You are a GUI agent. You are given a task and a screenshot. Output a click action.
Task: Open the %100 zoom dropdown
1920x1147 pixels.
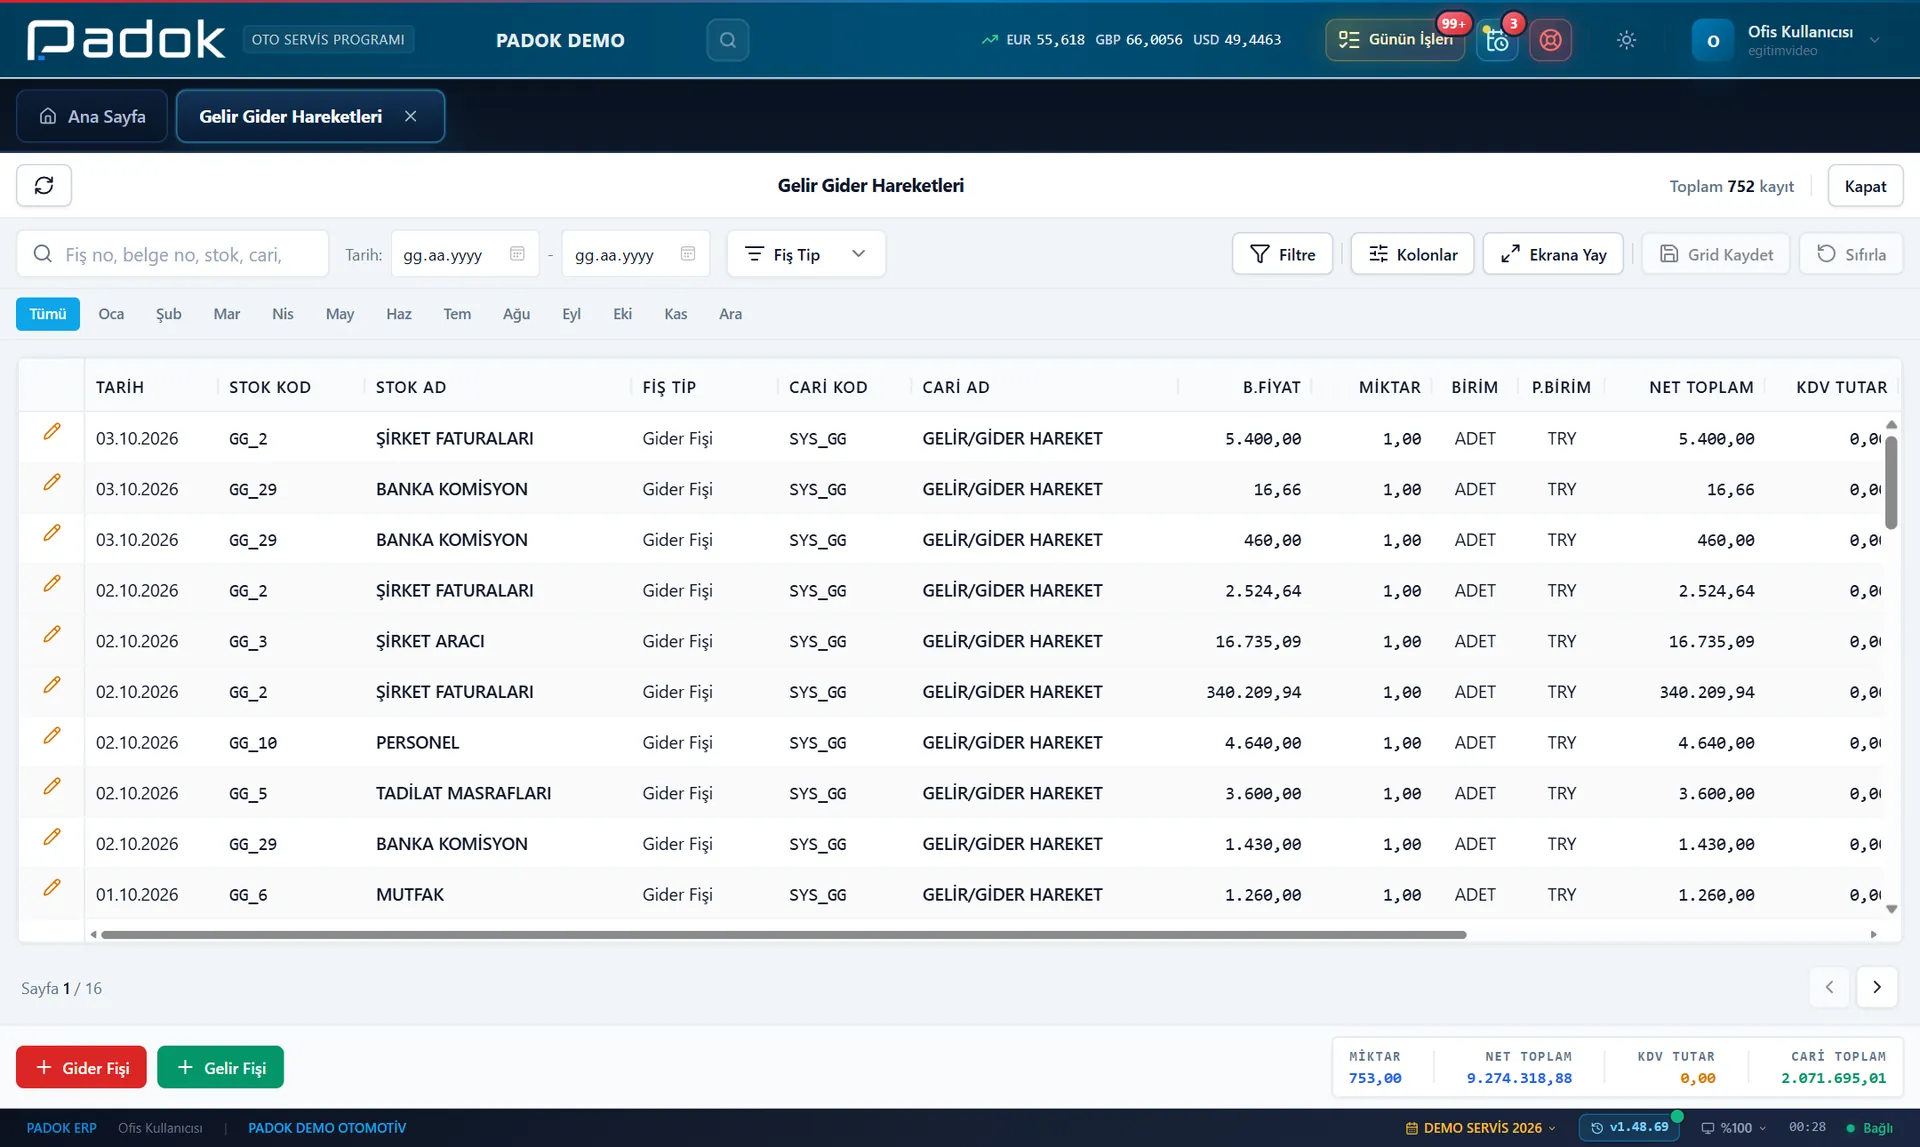pos(1734,1128)
